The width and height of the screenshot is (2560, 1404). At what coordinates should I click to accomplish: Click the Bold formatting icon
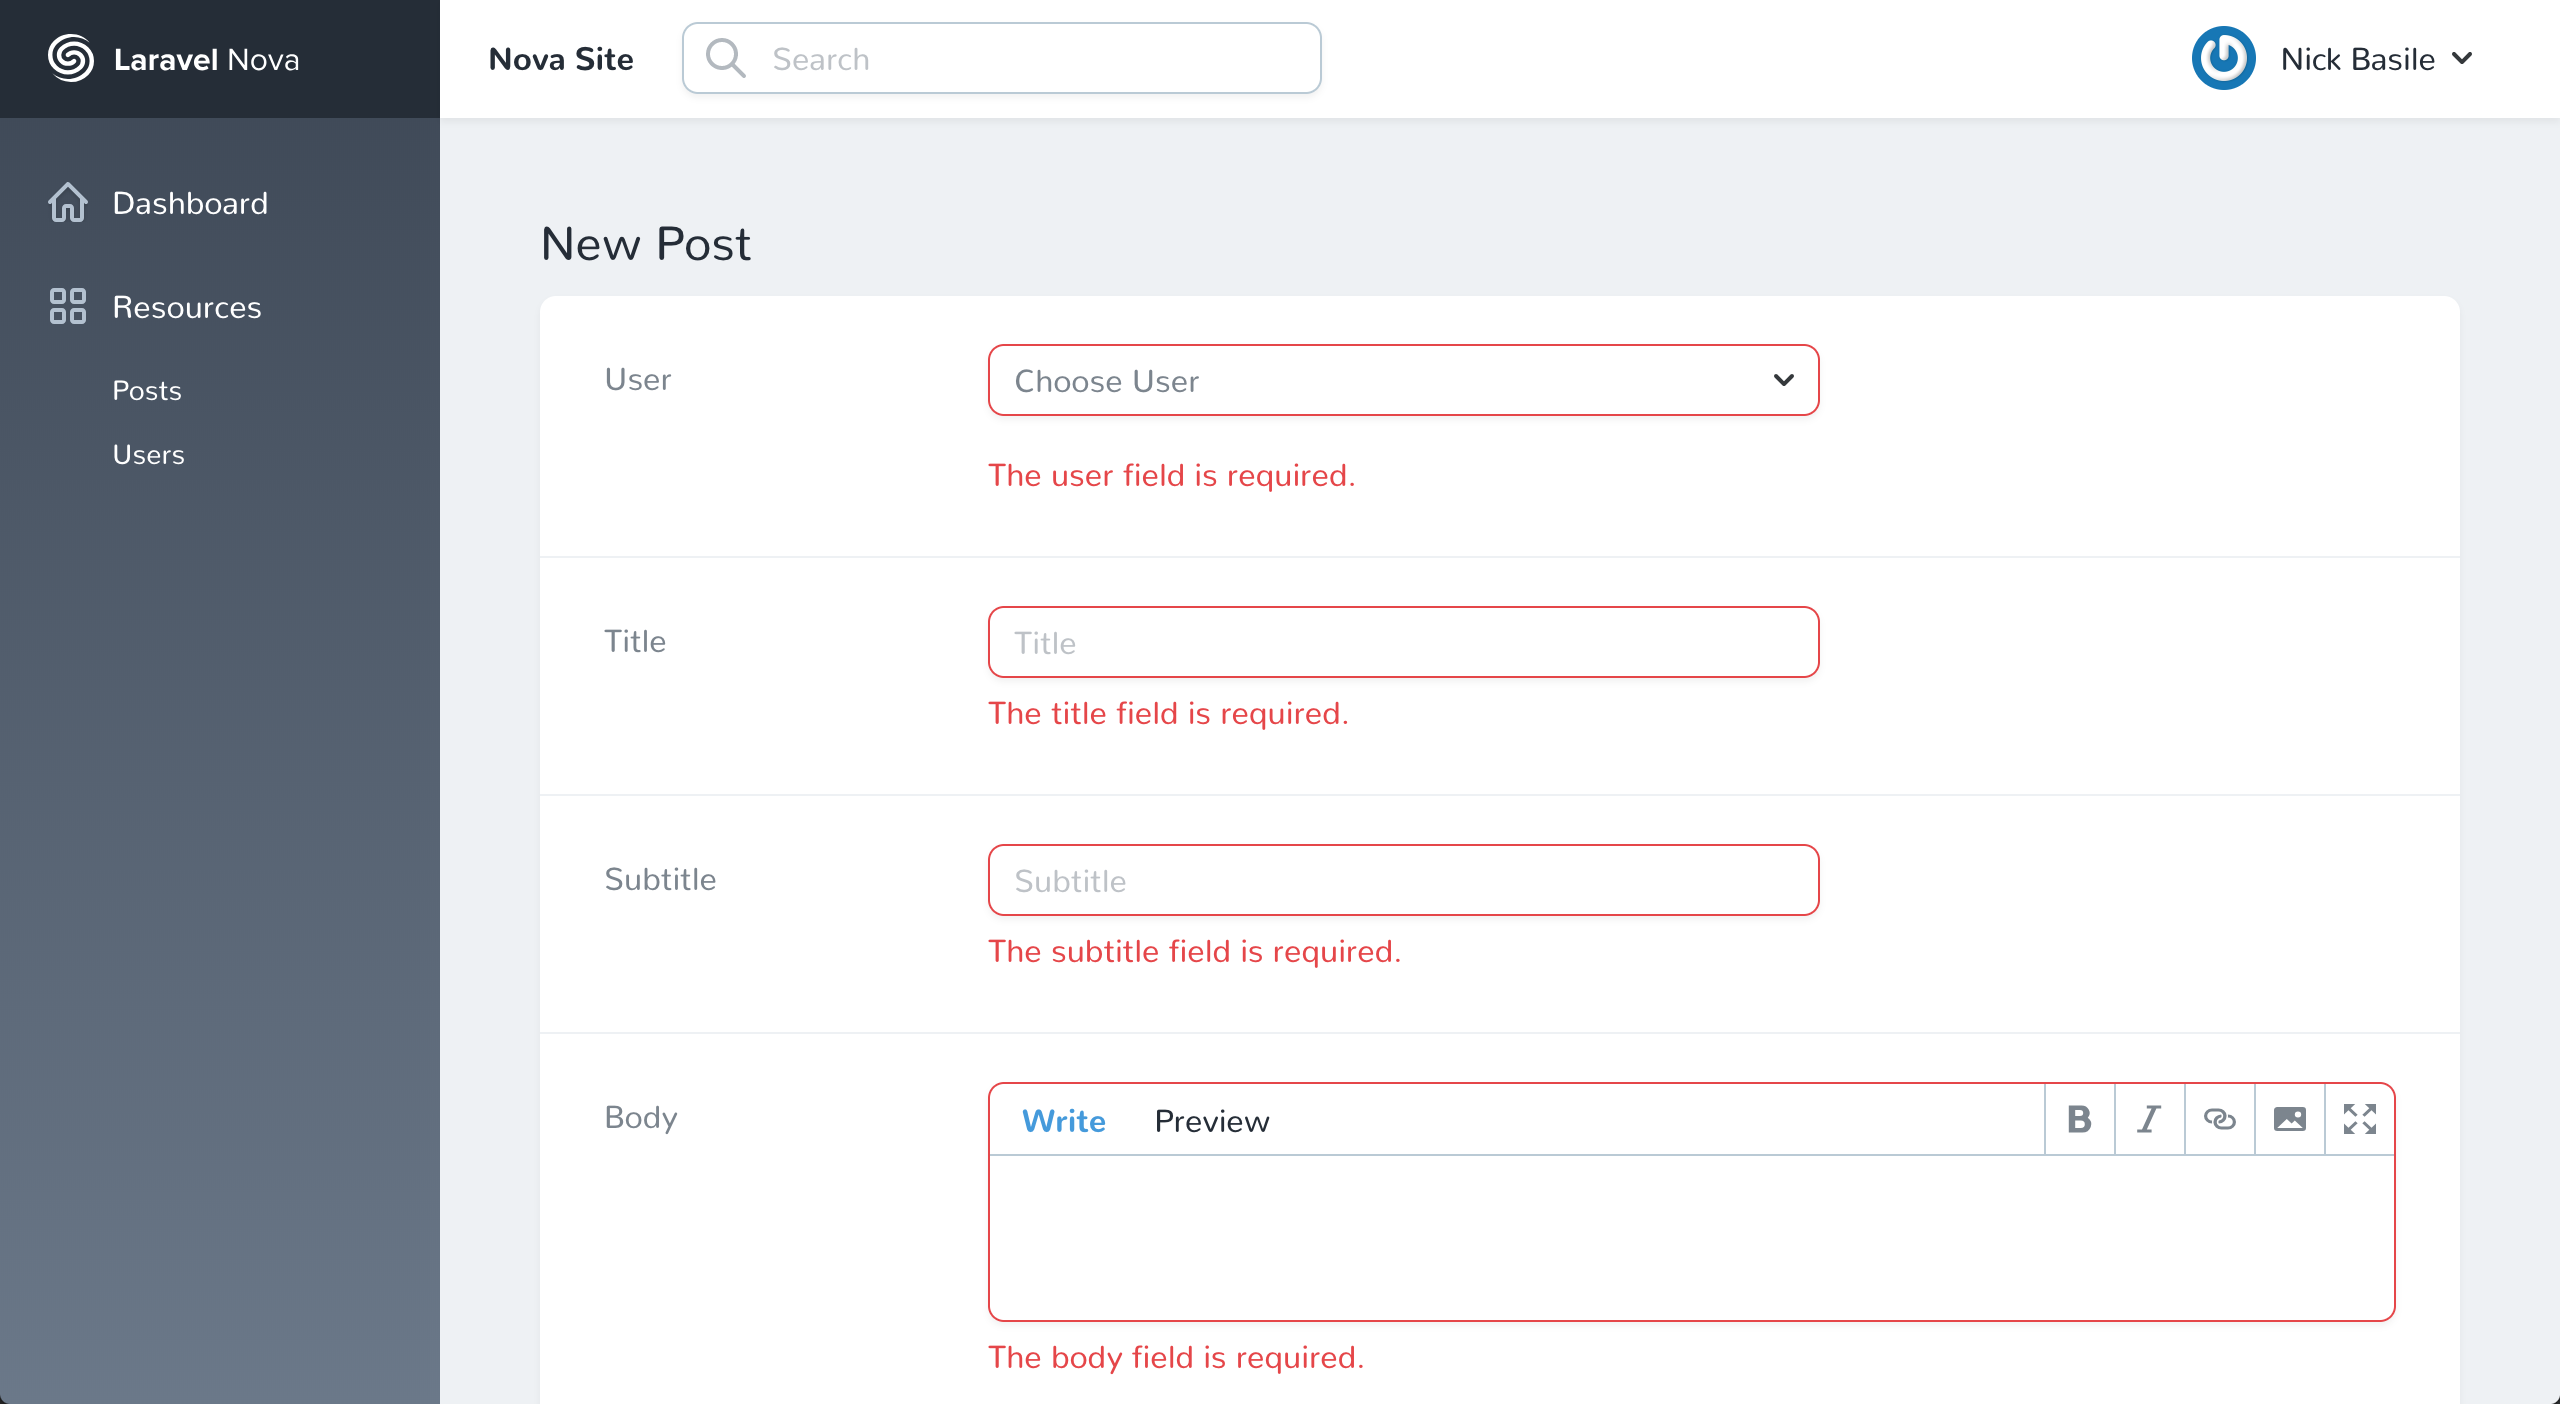pyautogui.click(x=2079, y=1119)
